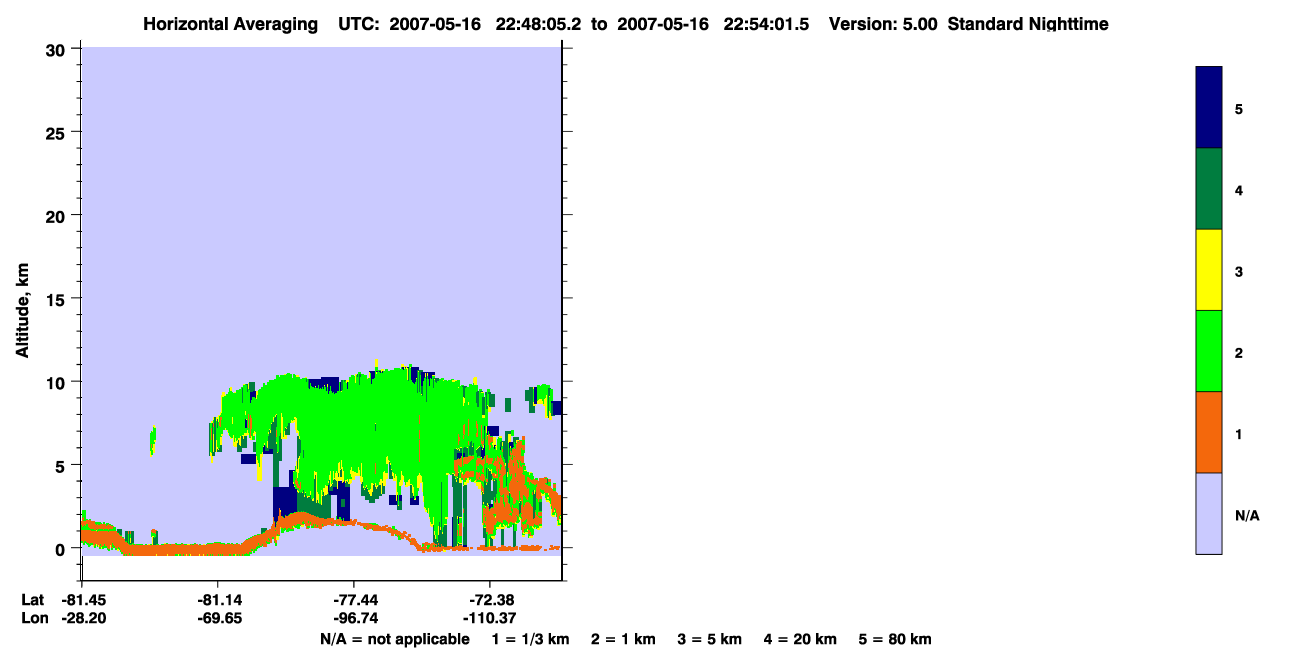1300x667 pixels.
Task: Click the 'N/A = not applicable' legend text
Action: pyautogui.click(x=395, y=639)
